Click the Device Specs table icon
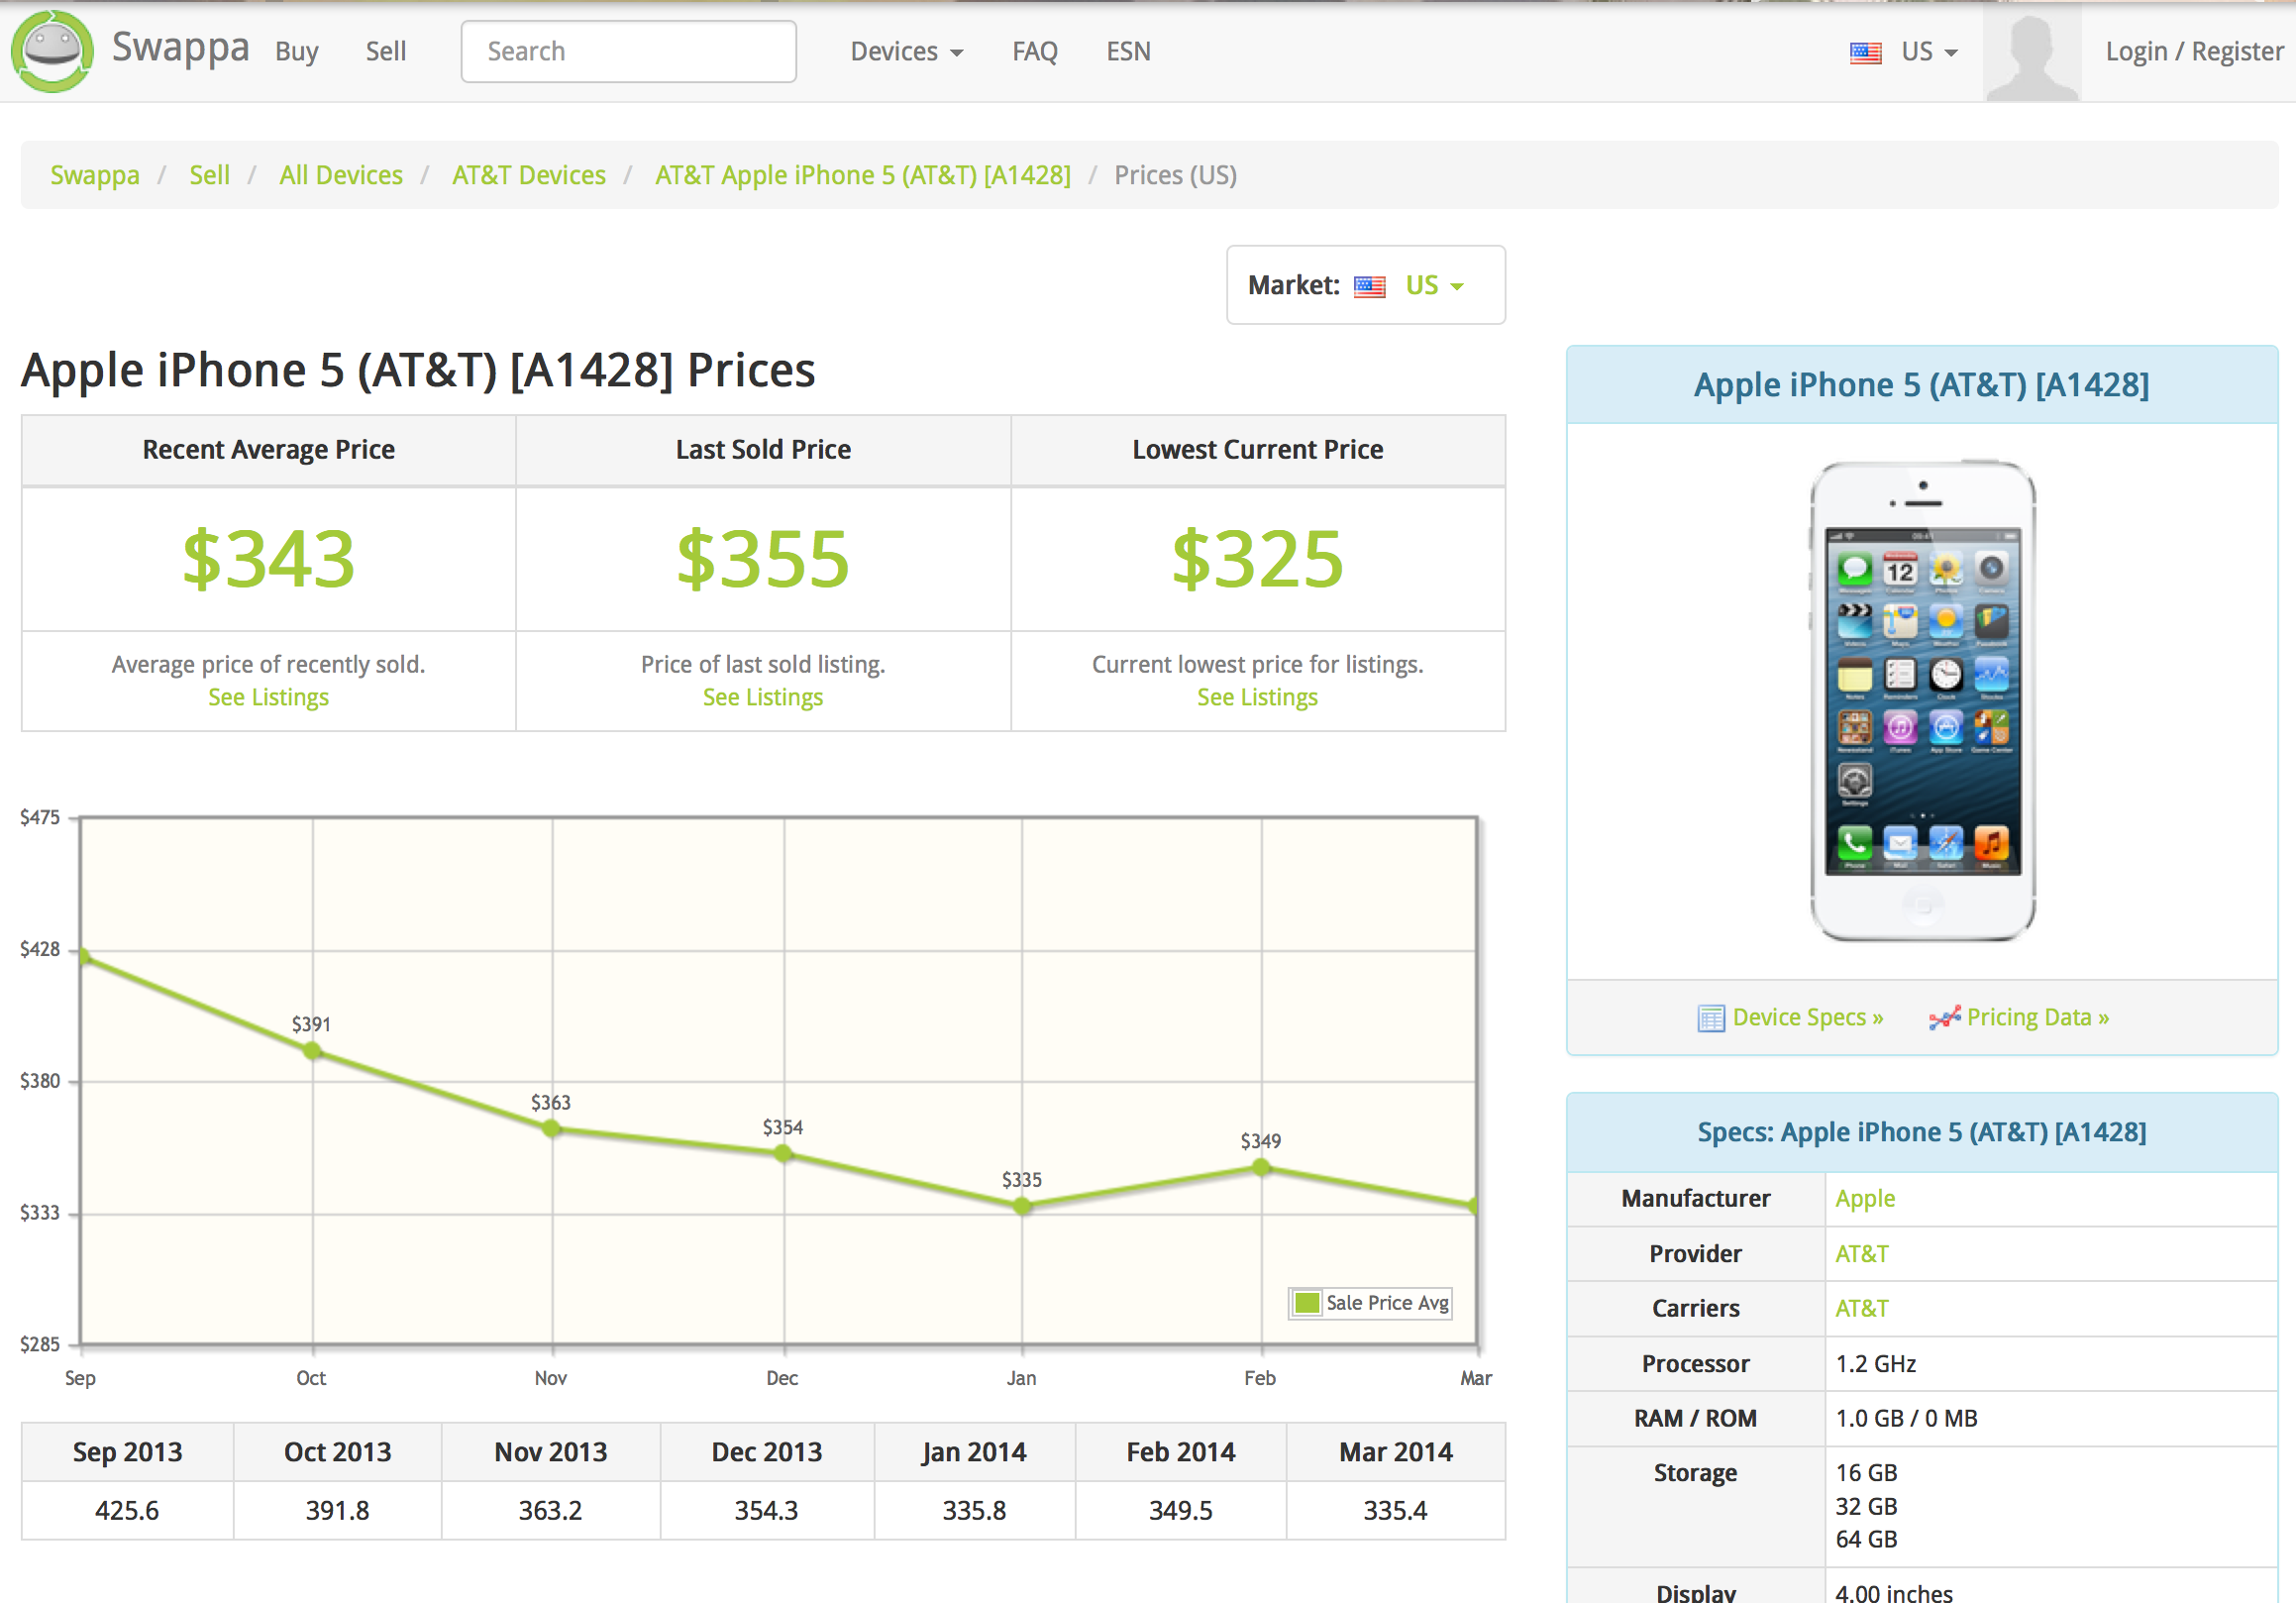2296x1603 pixels. pos(1710,1018)
